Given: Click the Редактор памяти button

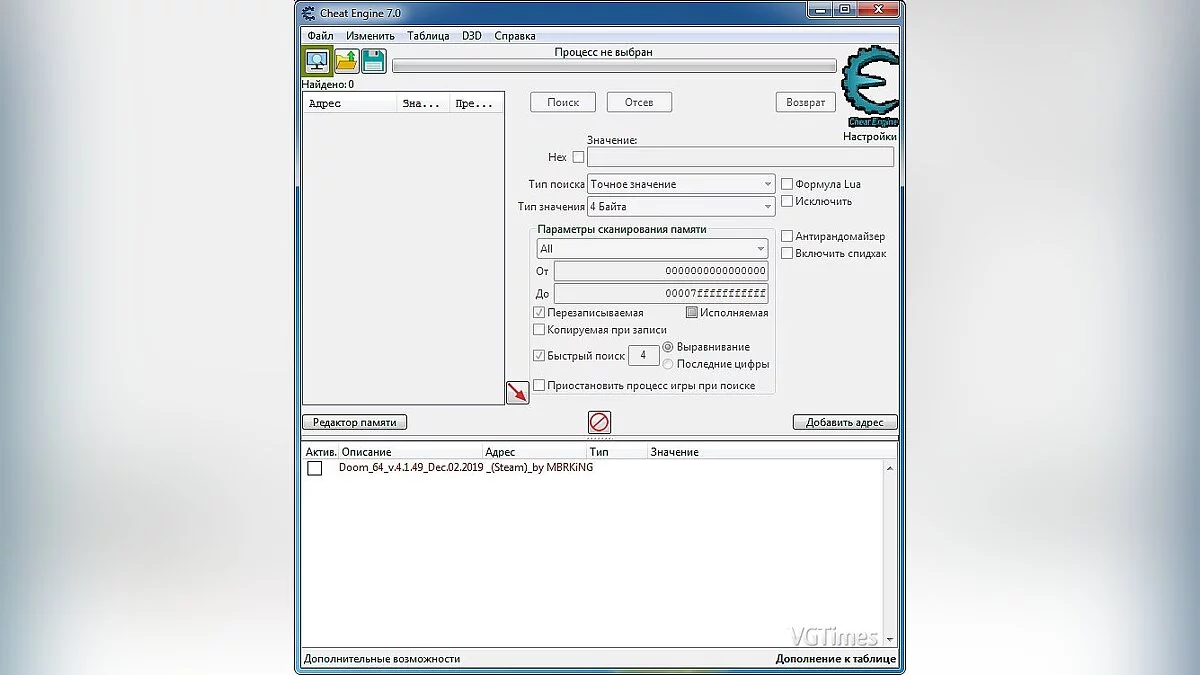Looking at the screenshot, I should click(x=354, y=422).
